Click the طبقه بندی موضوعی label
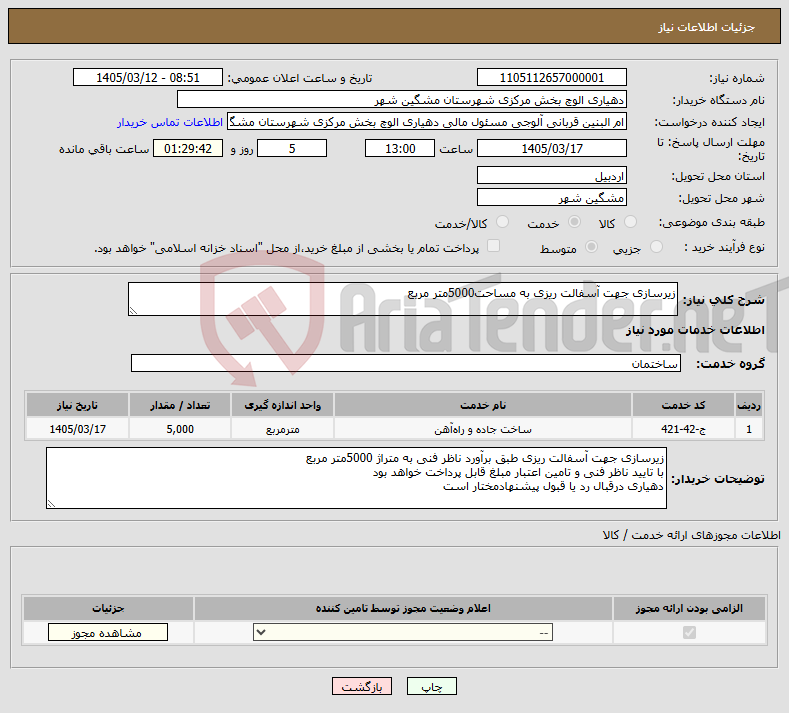789x713 pixels. pos(712,222)
